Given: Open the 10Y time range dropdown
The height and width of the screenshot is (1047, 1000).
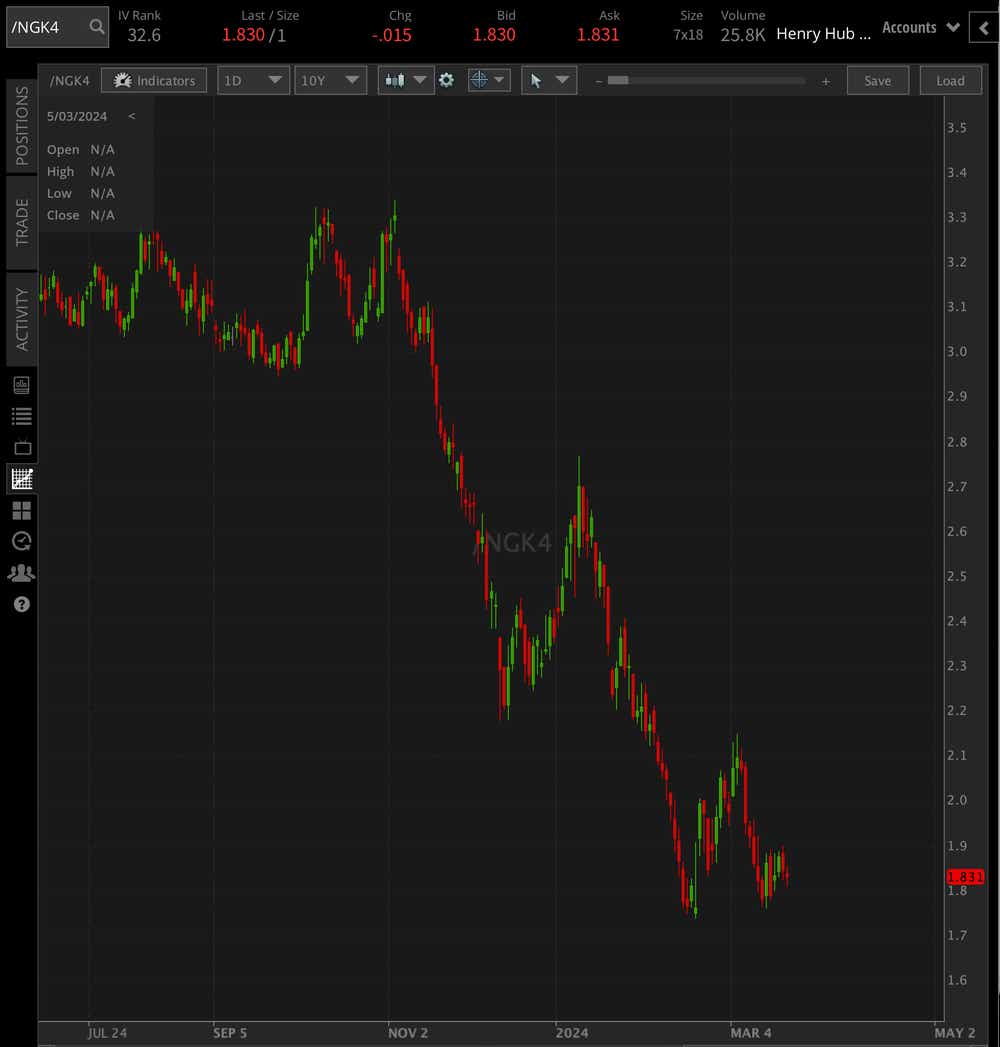Looking at the screenshot, I should click(x=330, y=81).
